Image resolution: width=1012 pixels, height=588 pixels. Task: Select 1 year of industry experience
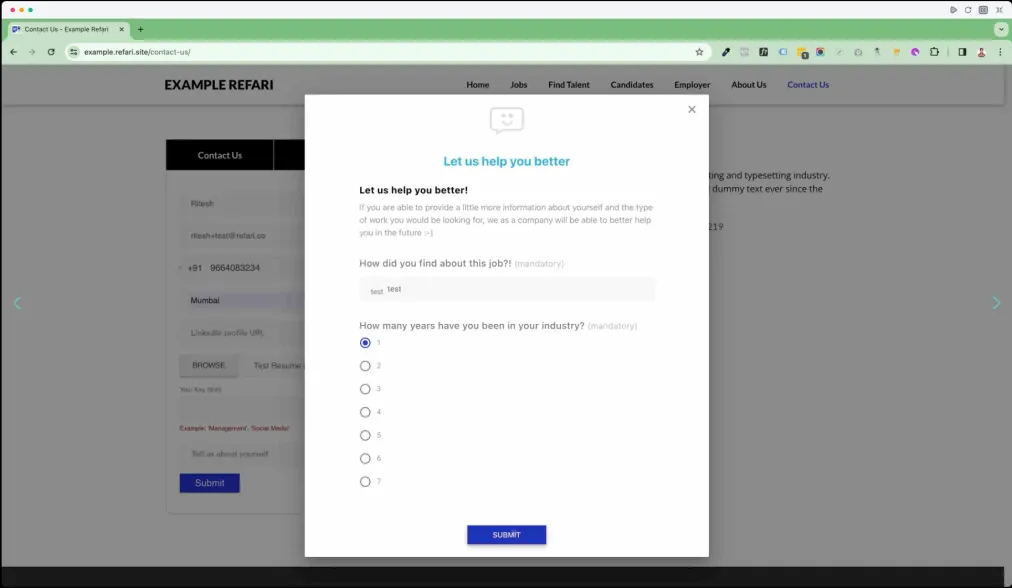pyautogui.click(x=365, y=343)
